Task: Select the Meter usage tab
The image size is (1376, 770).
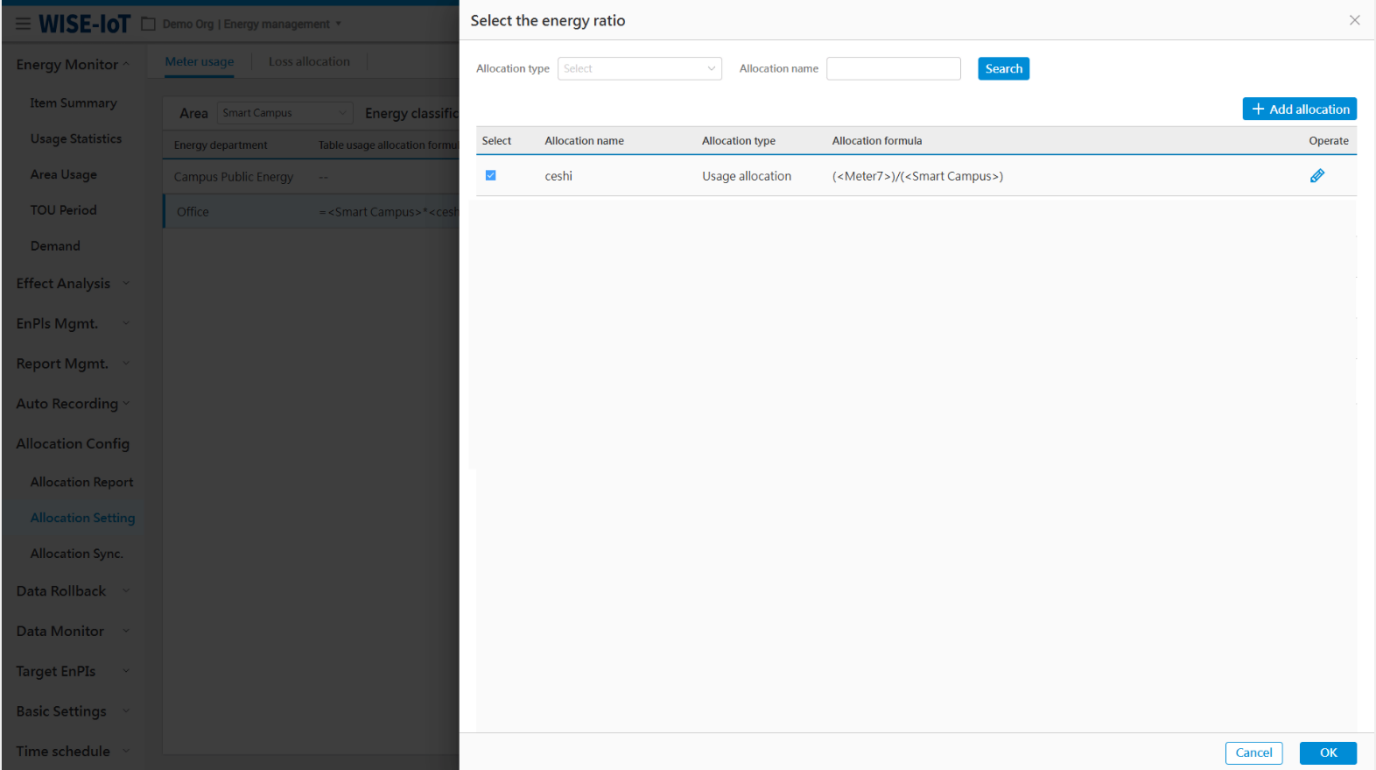Action: click(x=199, y=62)
